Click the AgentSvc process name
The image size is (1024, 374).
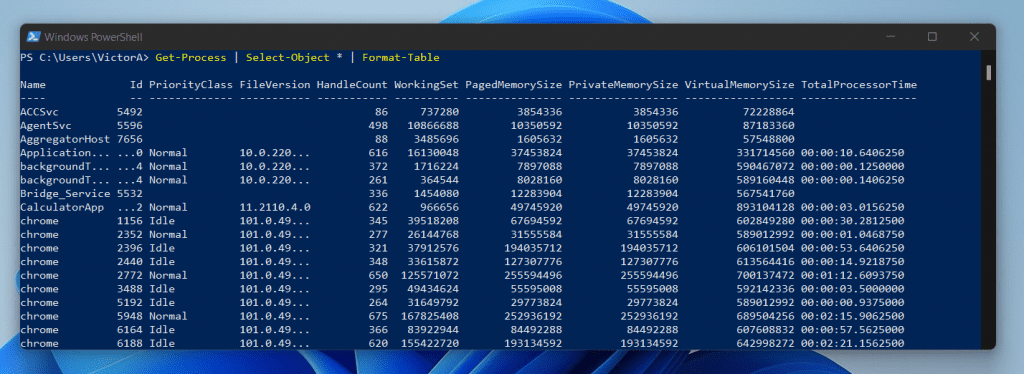point(46,125)
